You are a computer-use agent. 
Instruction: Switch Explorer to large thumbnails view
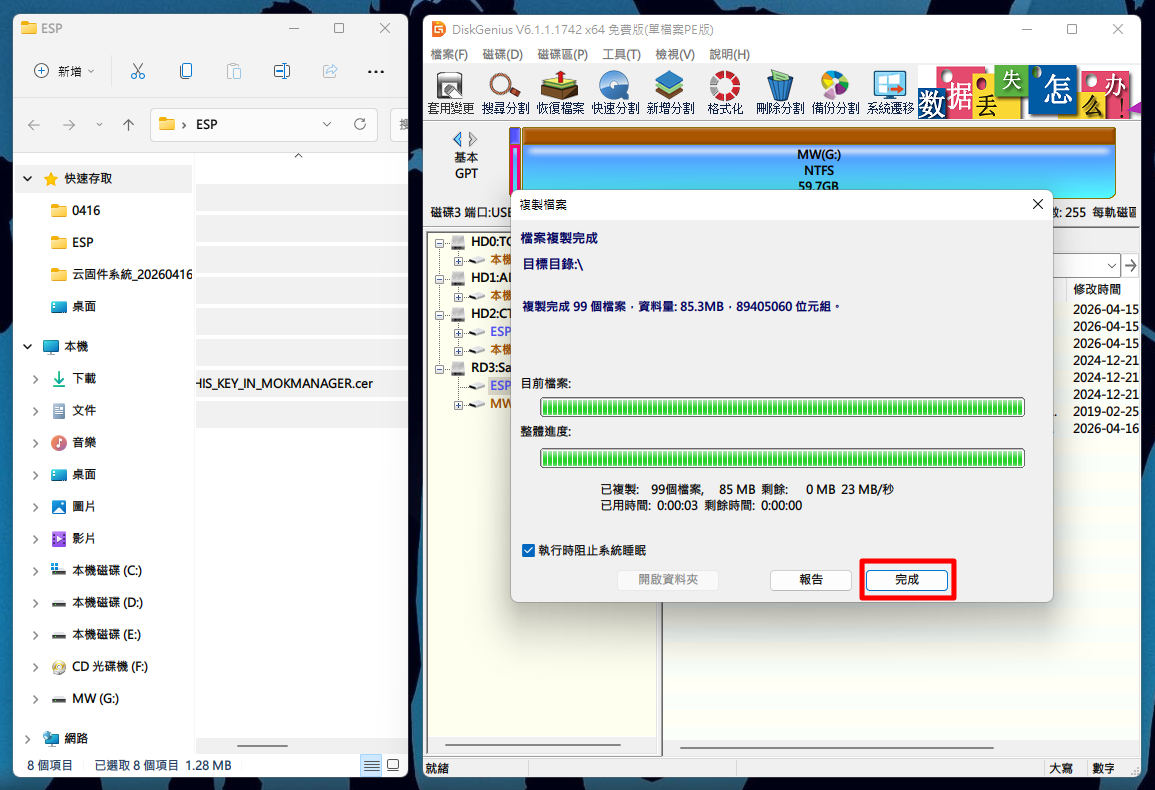click(393, 766)
